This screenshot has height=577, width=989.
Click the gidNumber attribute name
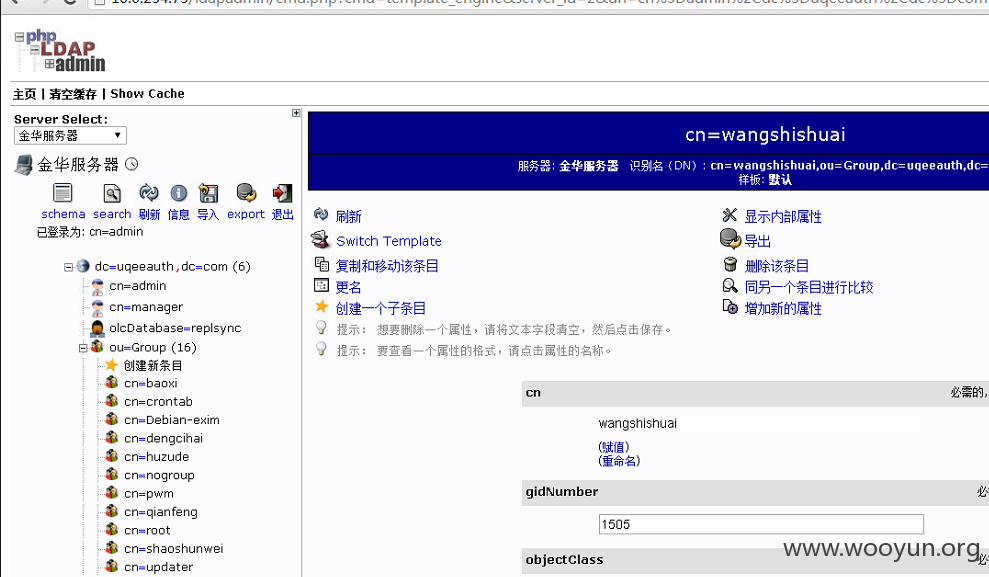pyautogui.click(x=561, y=491)
